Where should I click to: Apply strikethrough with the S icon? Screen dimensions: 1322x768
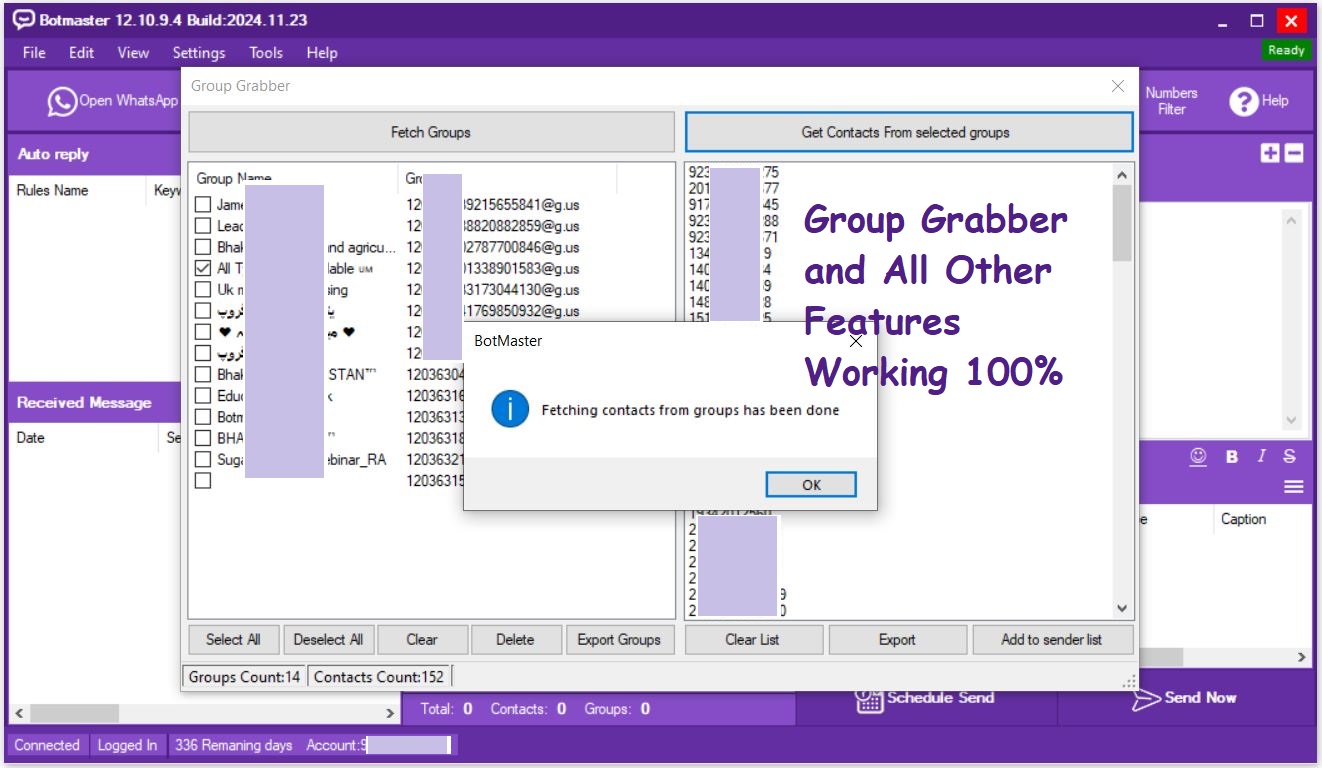[x=1290, y=456]
